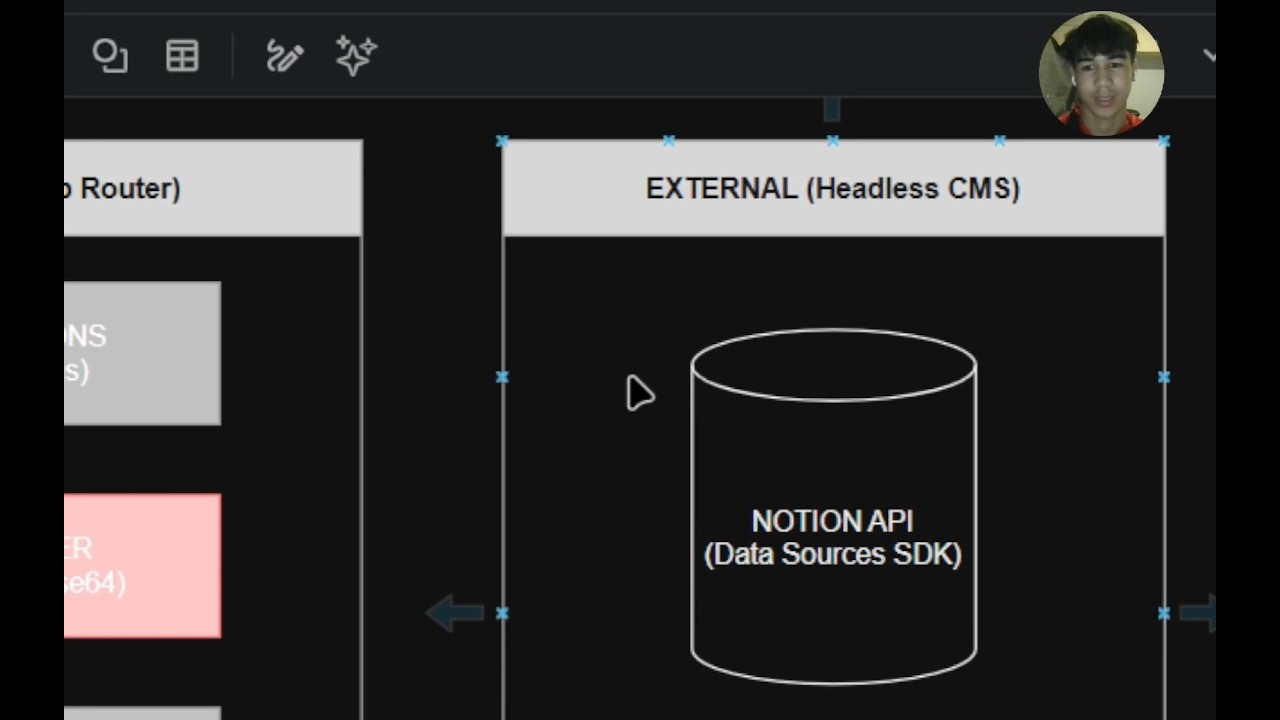Screen dimensions: 1280x720
Task: Click the "(Data Sources SDK)" label text
Action: click(833, 554)
